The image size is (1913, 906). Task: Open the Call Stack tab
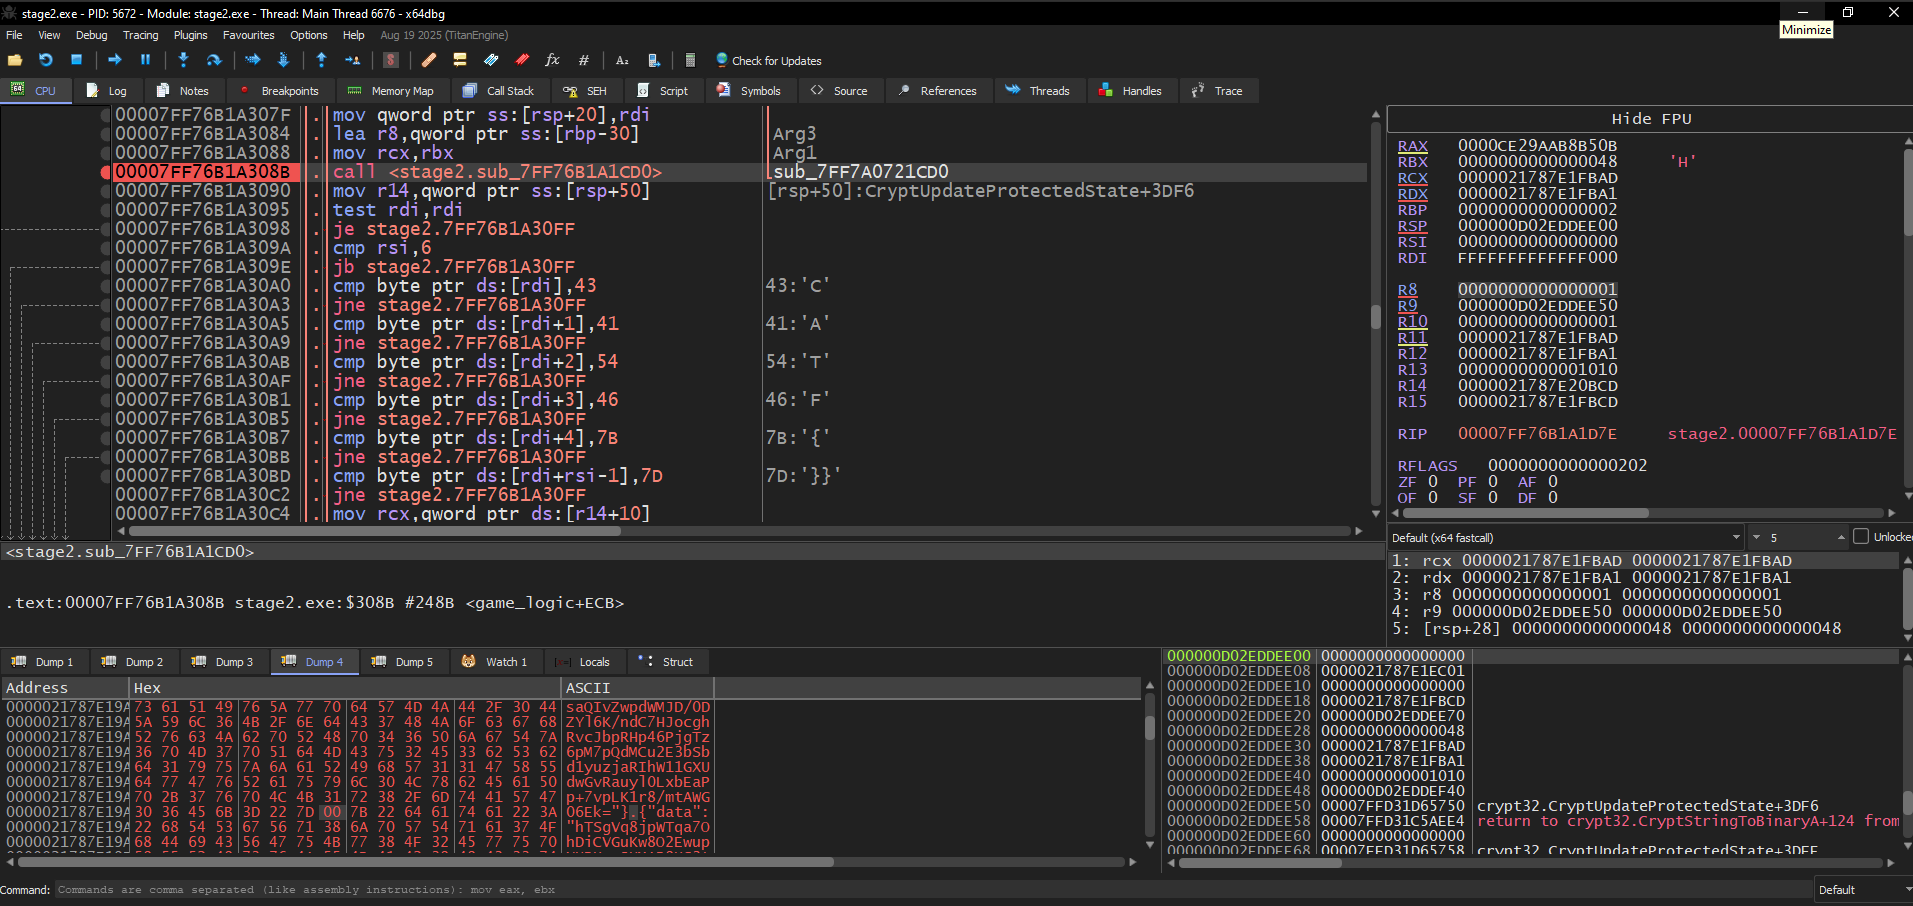coord(498,91)
